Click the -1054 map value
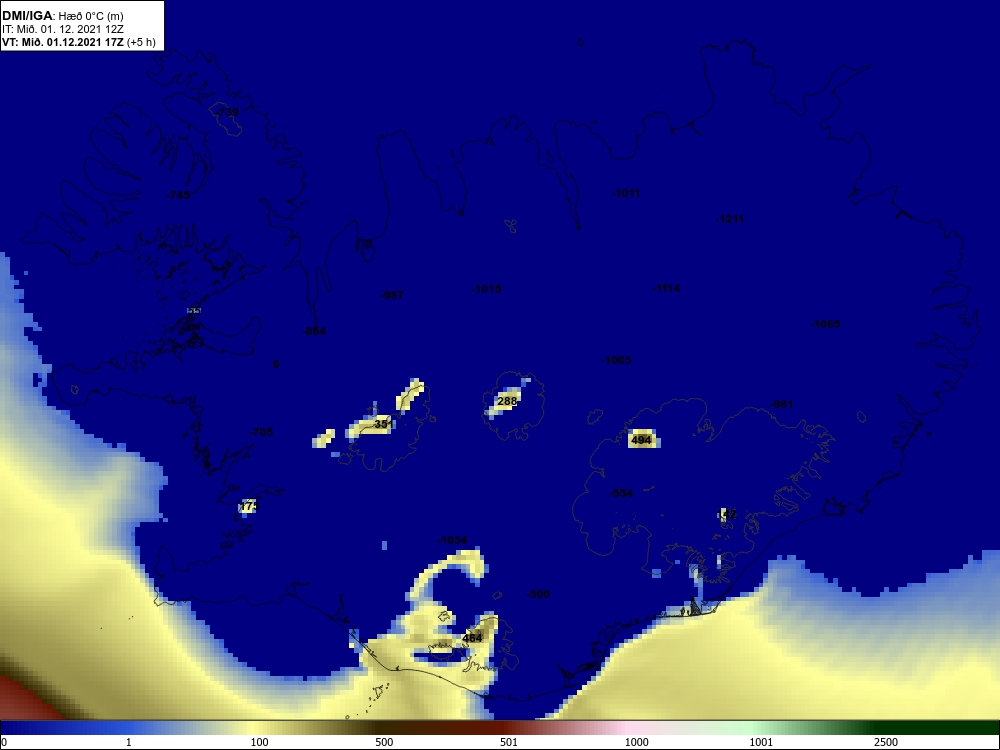The width and height of the screenshot is (1000, 750). click(452, 541)
